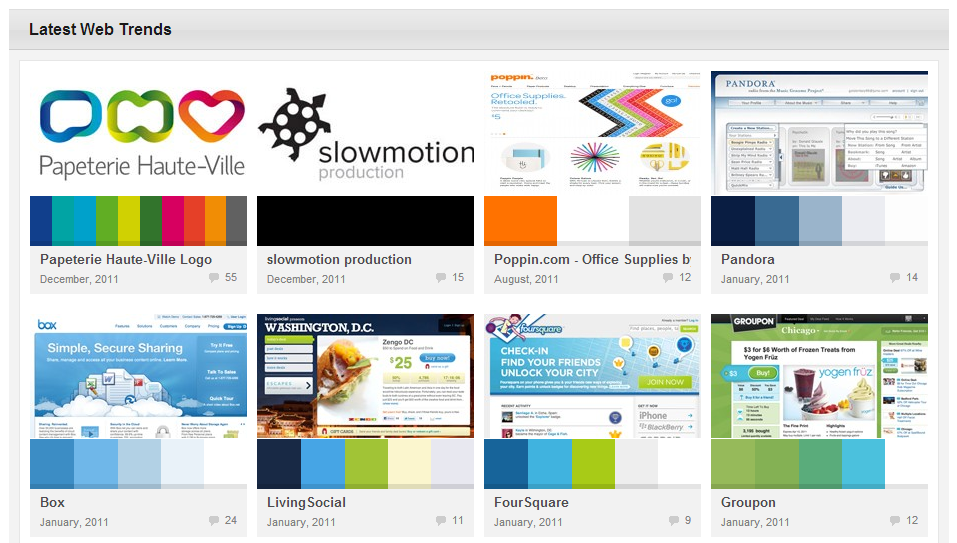This screenshot has width=957, height=543.
Task: Click the comment icon on LivingSocial card
Action: point(441,521)
